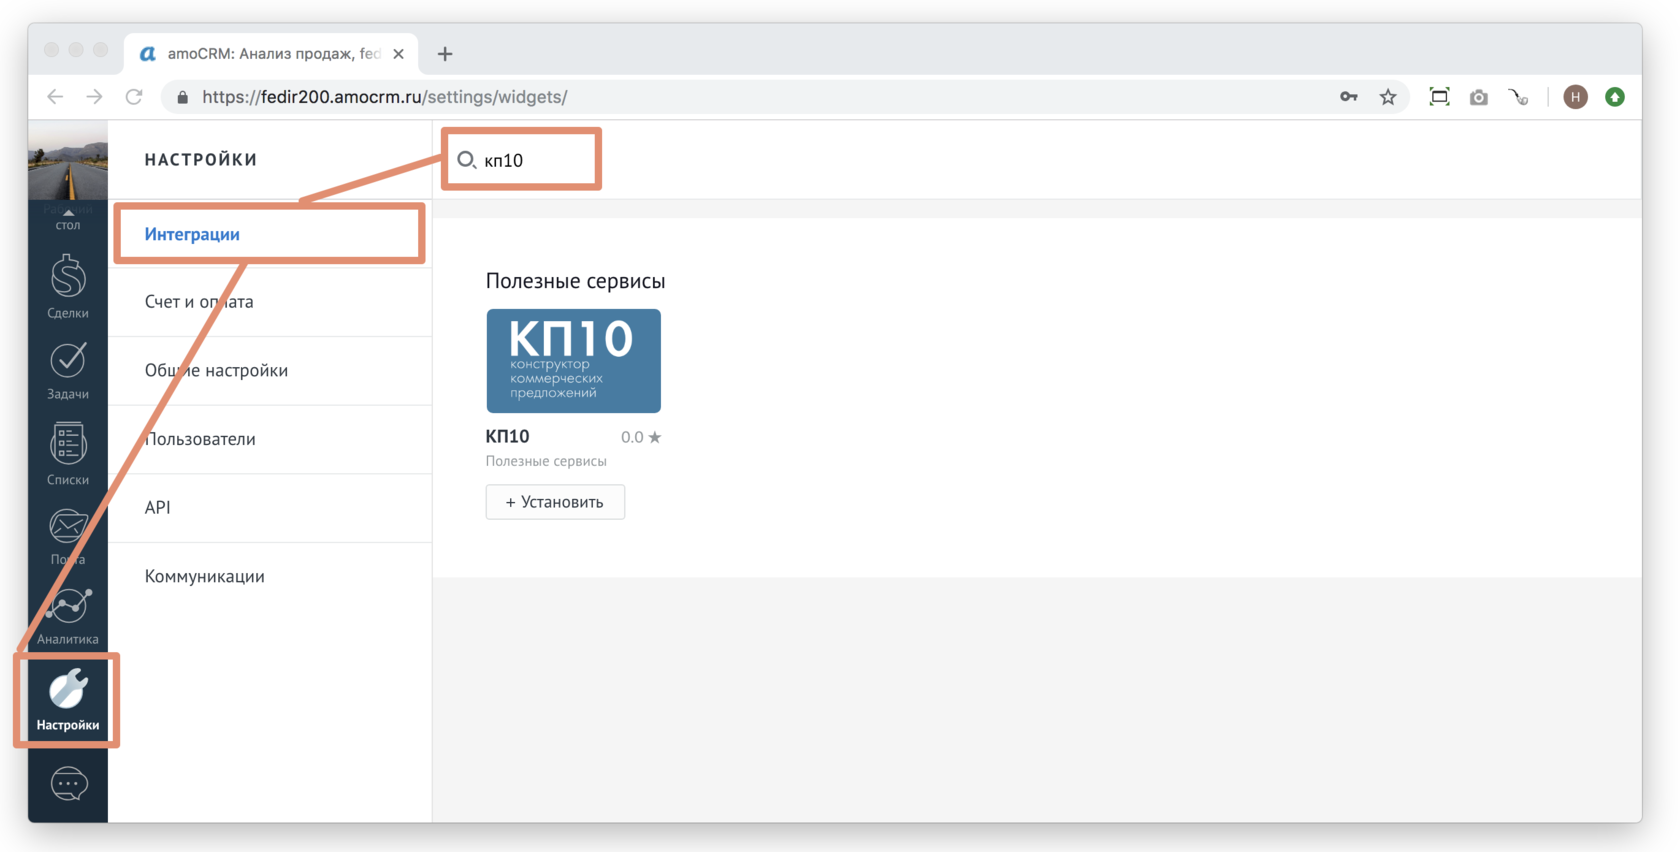Open Счет и оплата settings section
The image size is (1680, 852).
point(270,302)
